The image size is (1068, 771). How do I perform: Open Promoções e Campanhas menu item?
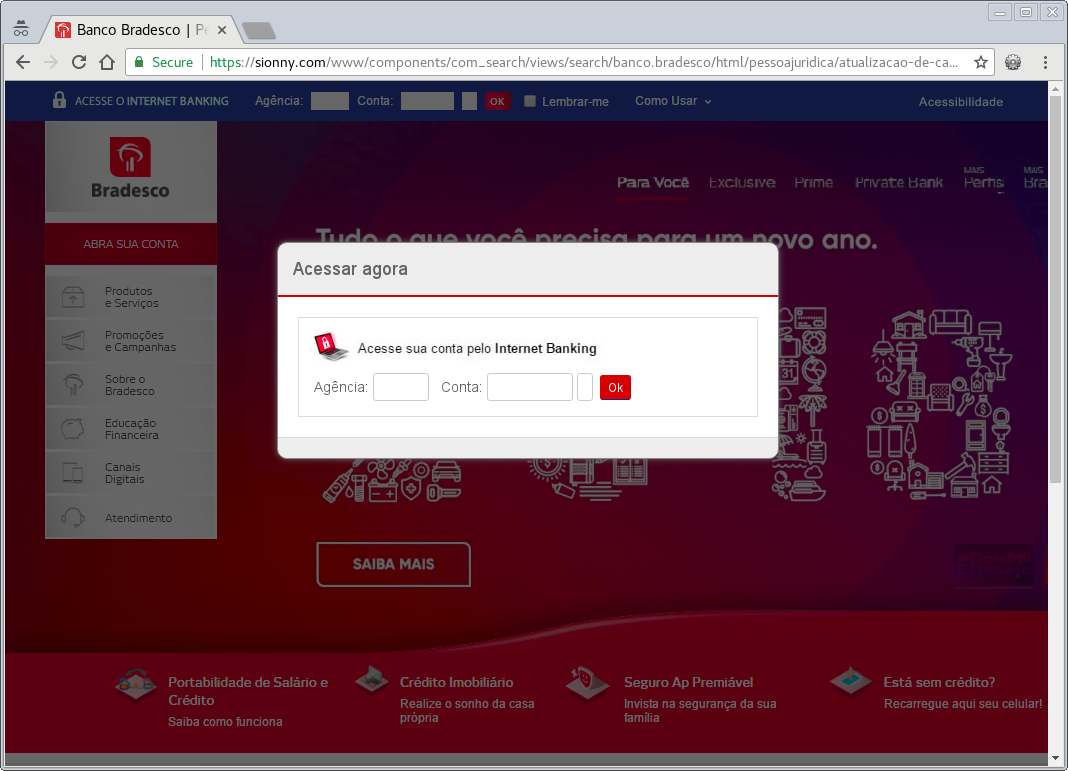click(x=131, y=341)
